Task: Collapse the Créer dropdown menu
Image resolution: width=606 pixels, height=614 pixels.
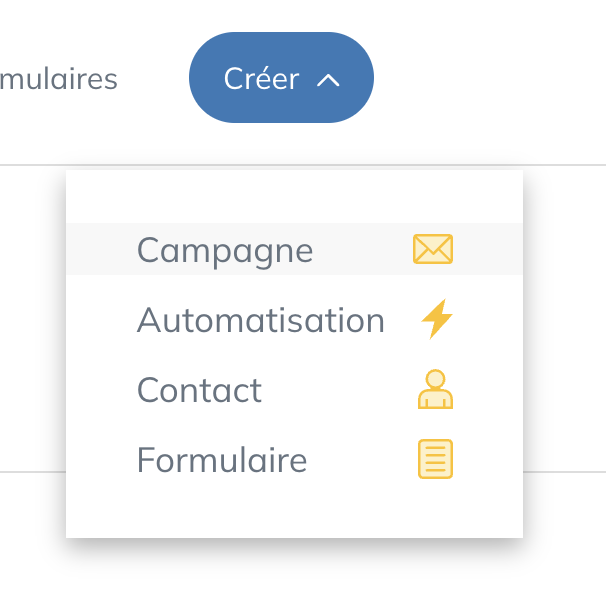Action: pyautogui.click(x=281, y=78)
